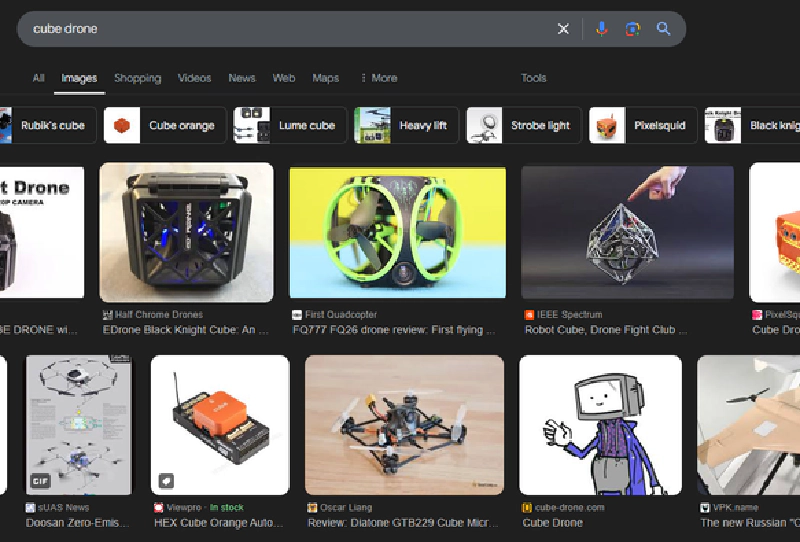Viewport: 800px width, 542px height.
Task: Switch to the Videos tab
Action: point(194,78)
